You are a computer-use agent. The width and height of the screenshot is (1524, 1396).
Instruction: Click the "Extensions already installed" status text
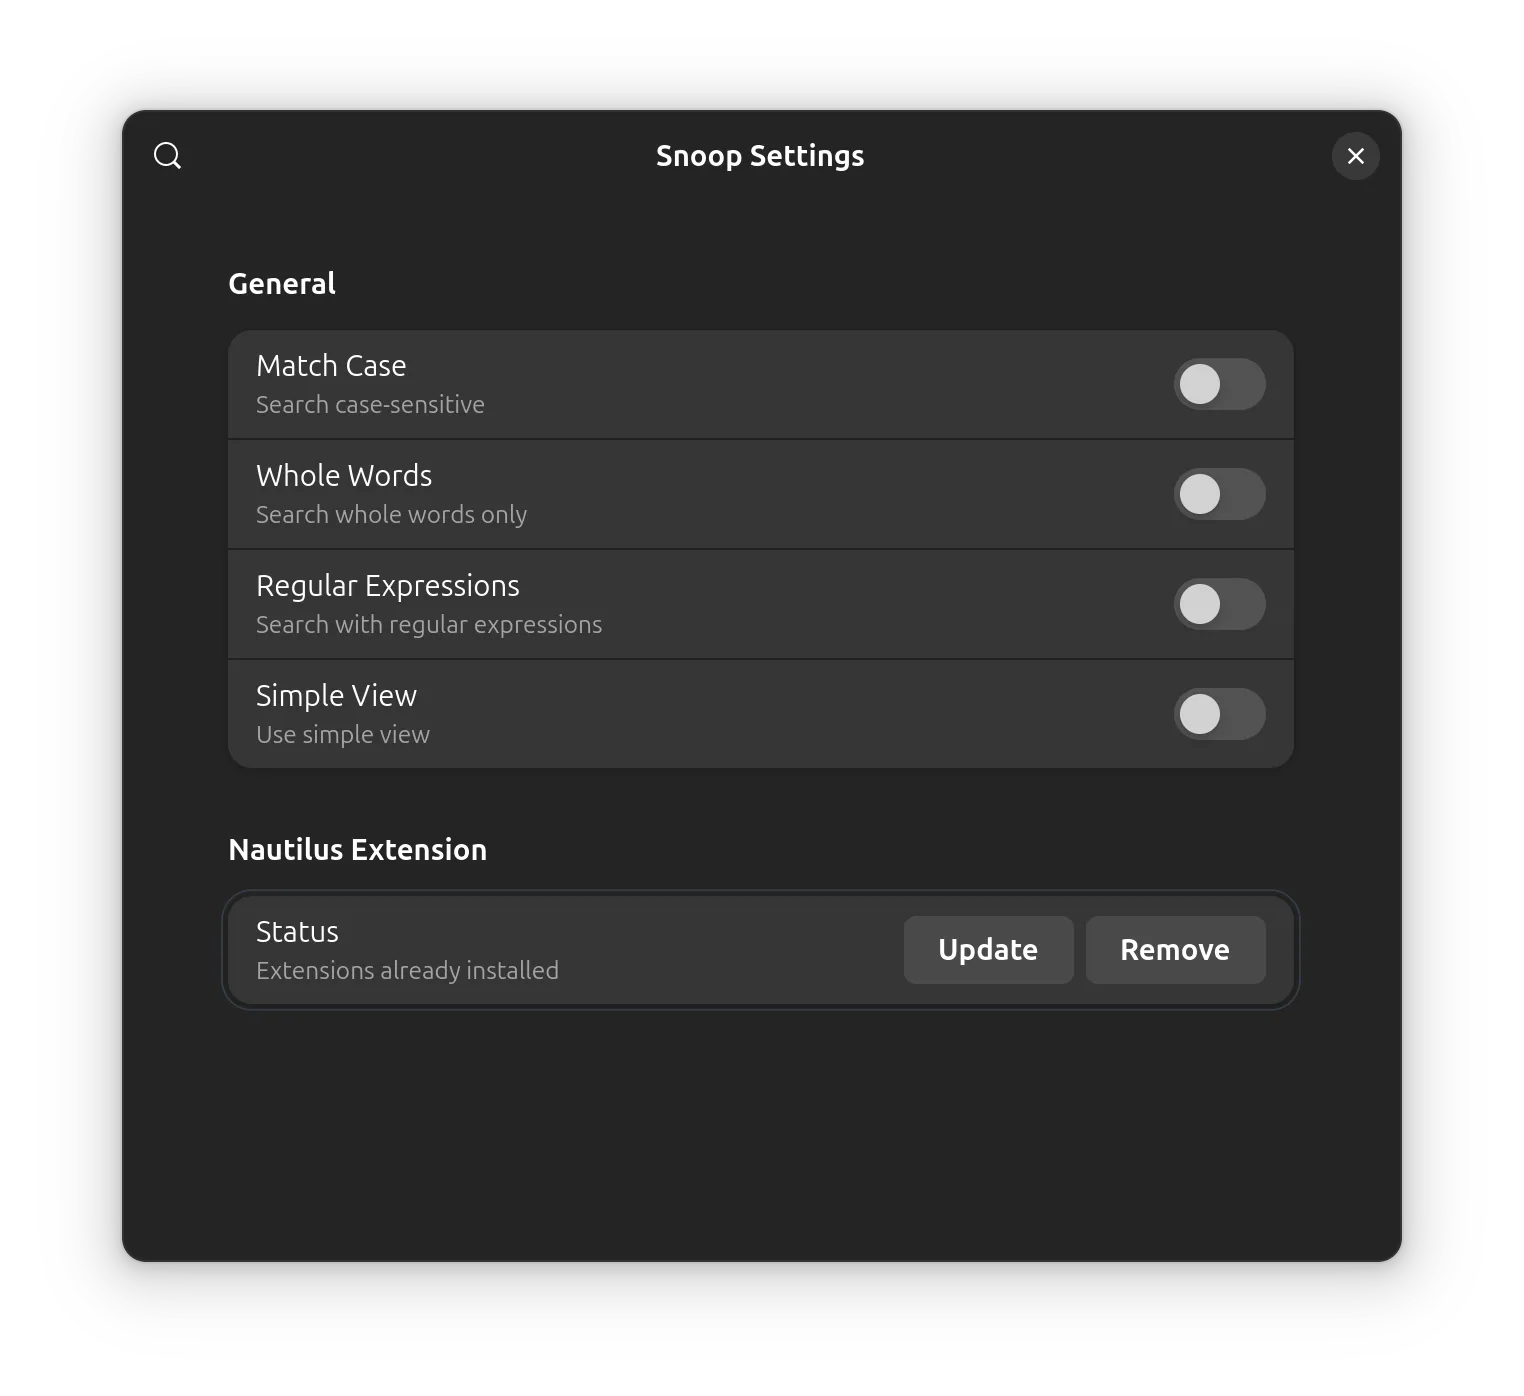pyautogui.click(x=407, y=971)
